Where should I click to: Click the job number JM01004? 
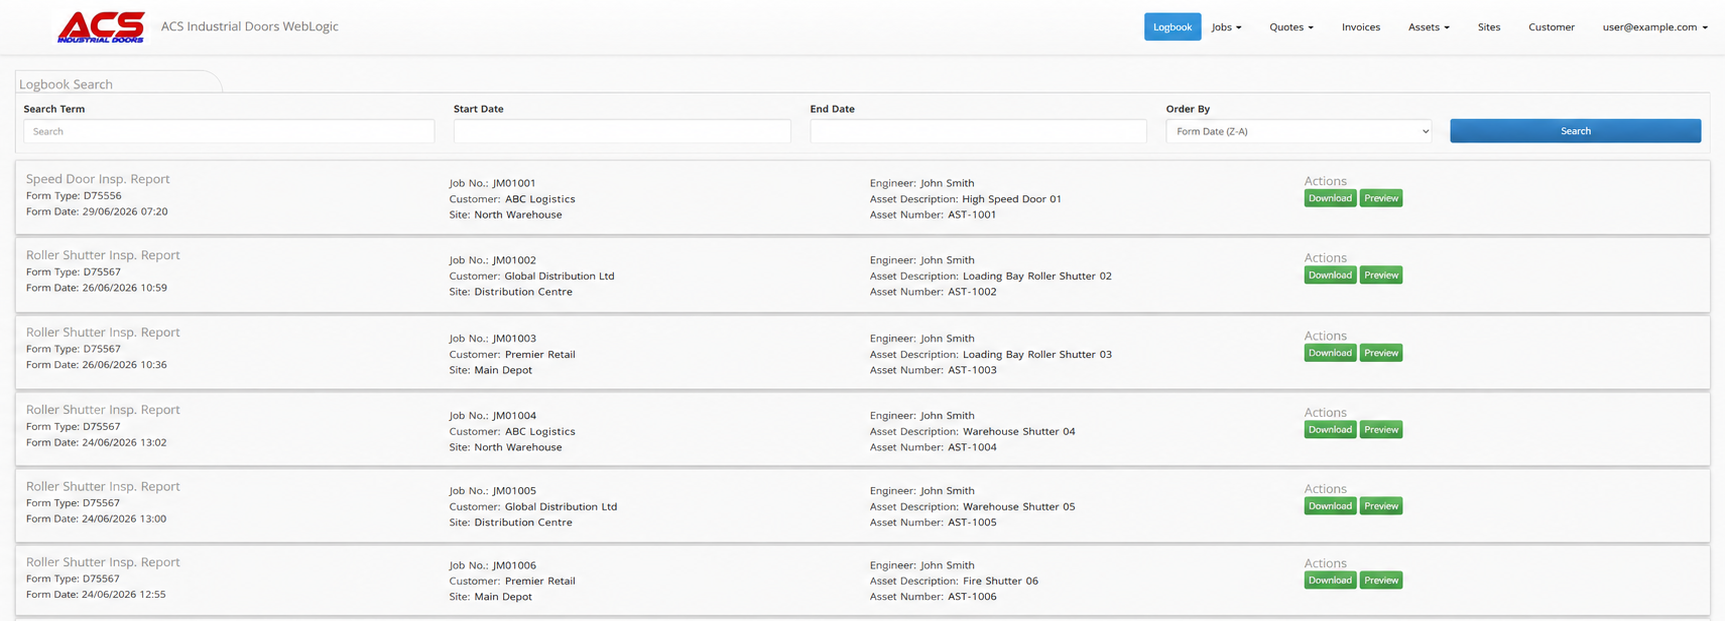[514, 415]
